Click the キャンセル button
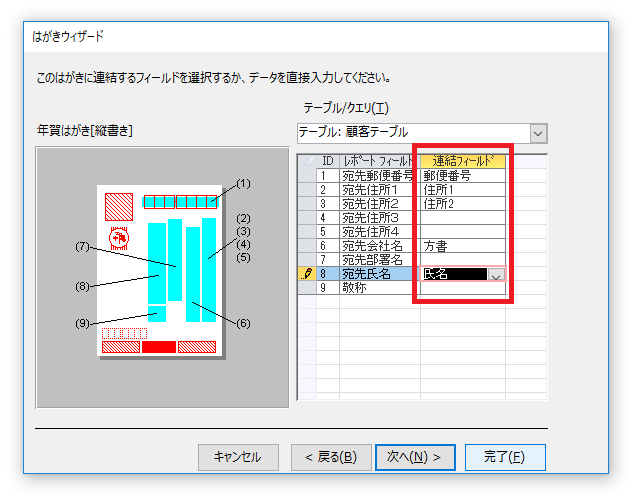This screenshot has width=636, height=498. (x=238, y=457)
